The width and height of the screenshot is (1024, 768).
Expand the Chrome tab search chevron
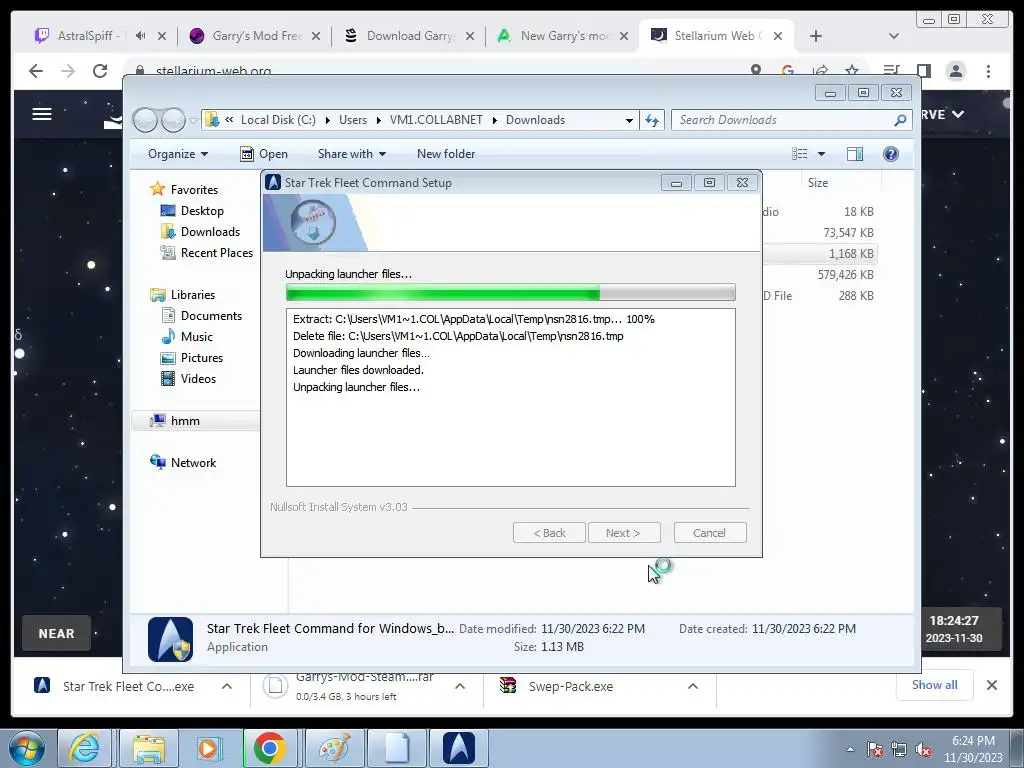894,36
